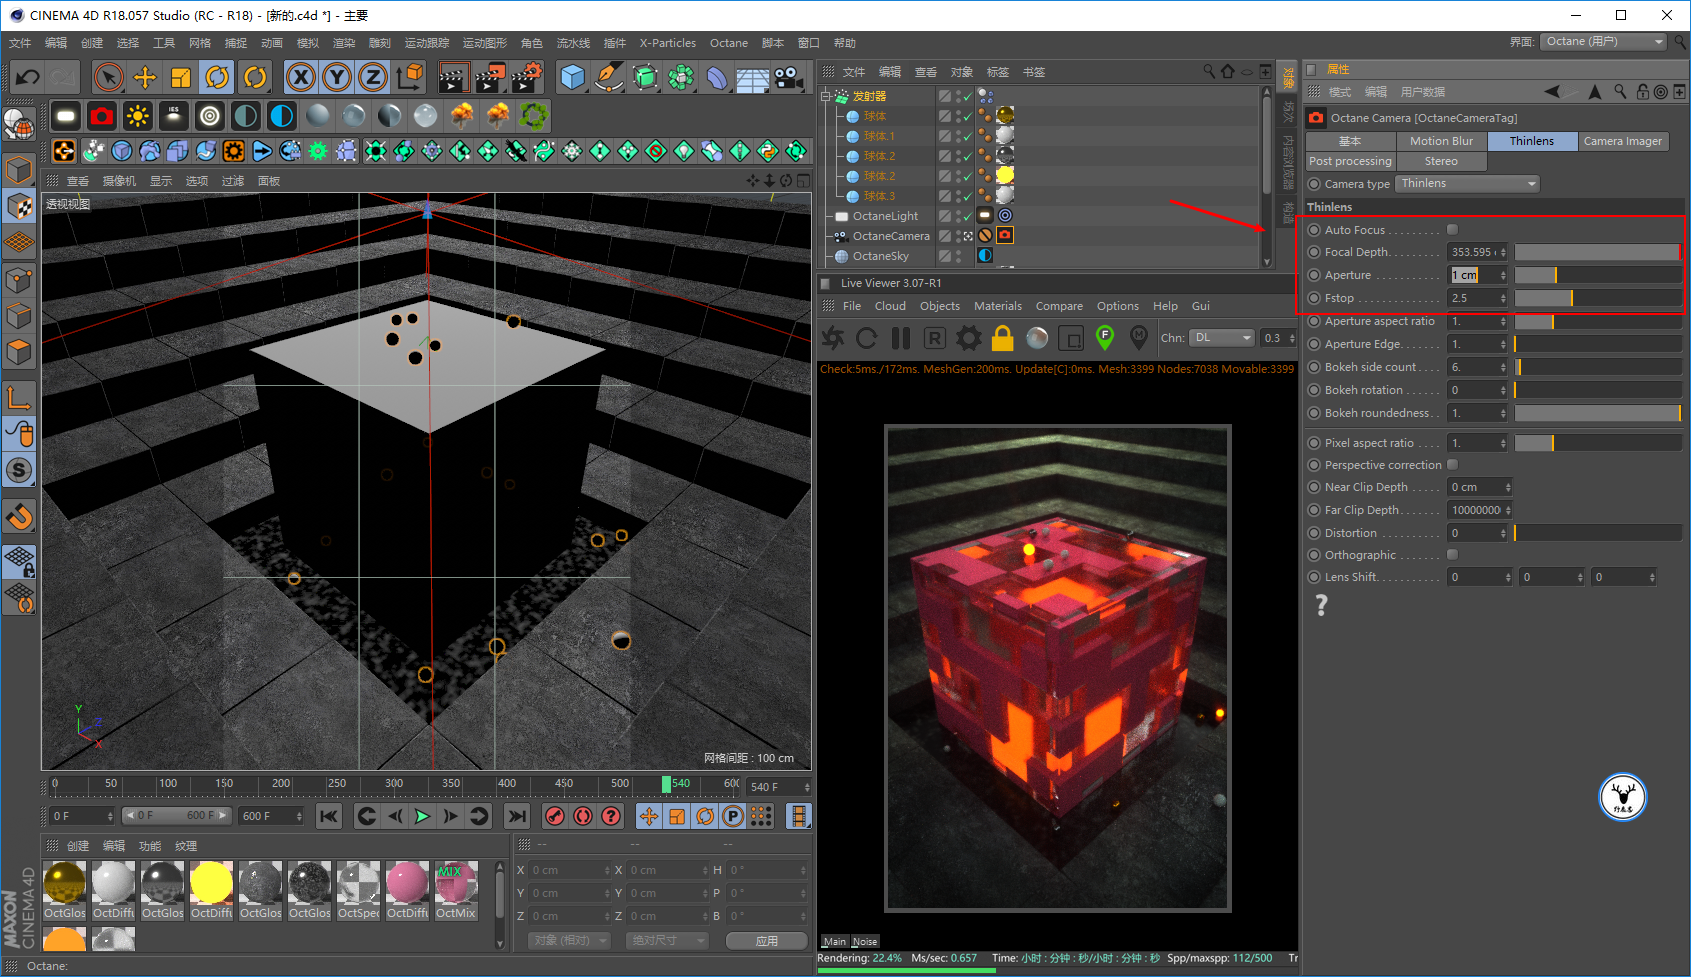Enable the Orthographic checkbox
Image resolution: width=1691 pixels, height=977 pixels.
pos(1452,555)
